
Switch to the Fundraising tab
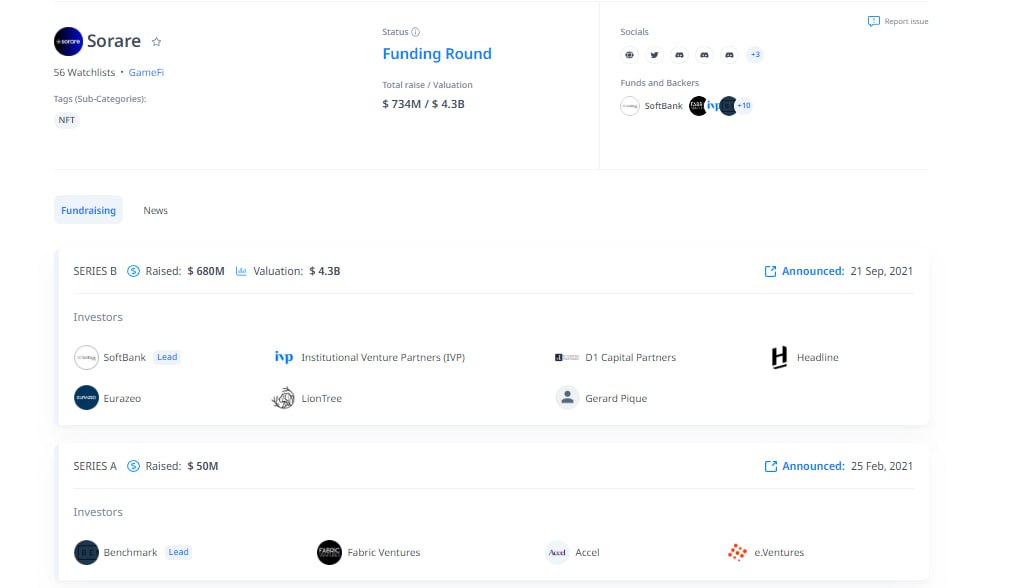[88, 210]
